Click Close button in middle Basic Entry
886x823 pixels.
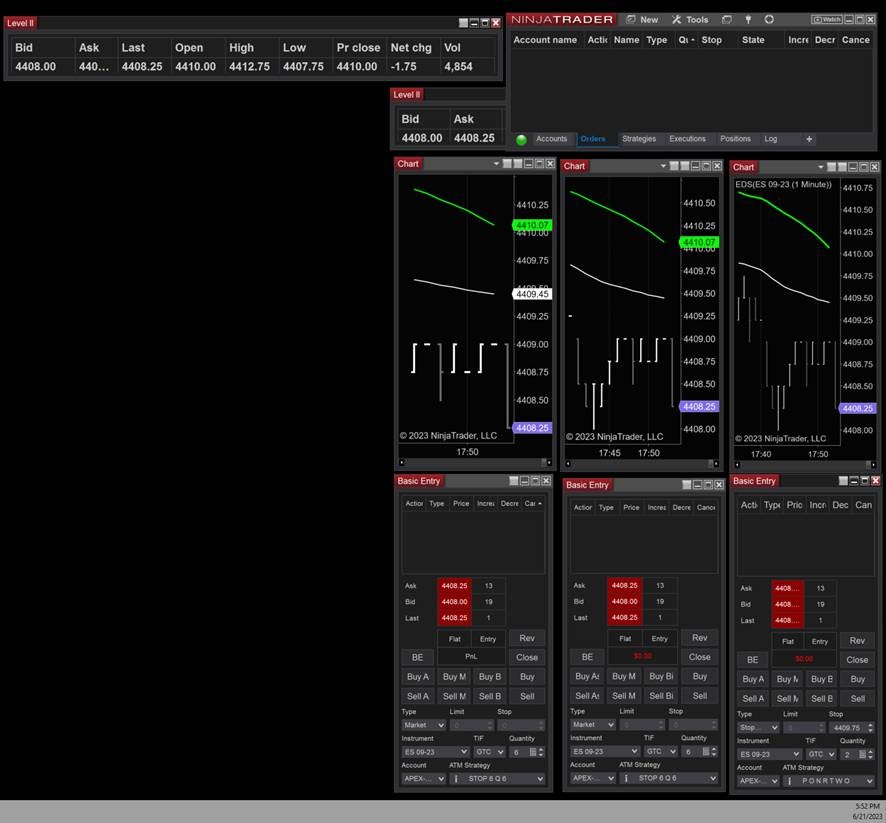700,657
